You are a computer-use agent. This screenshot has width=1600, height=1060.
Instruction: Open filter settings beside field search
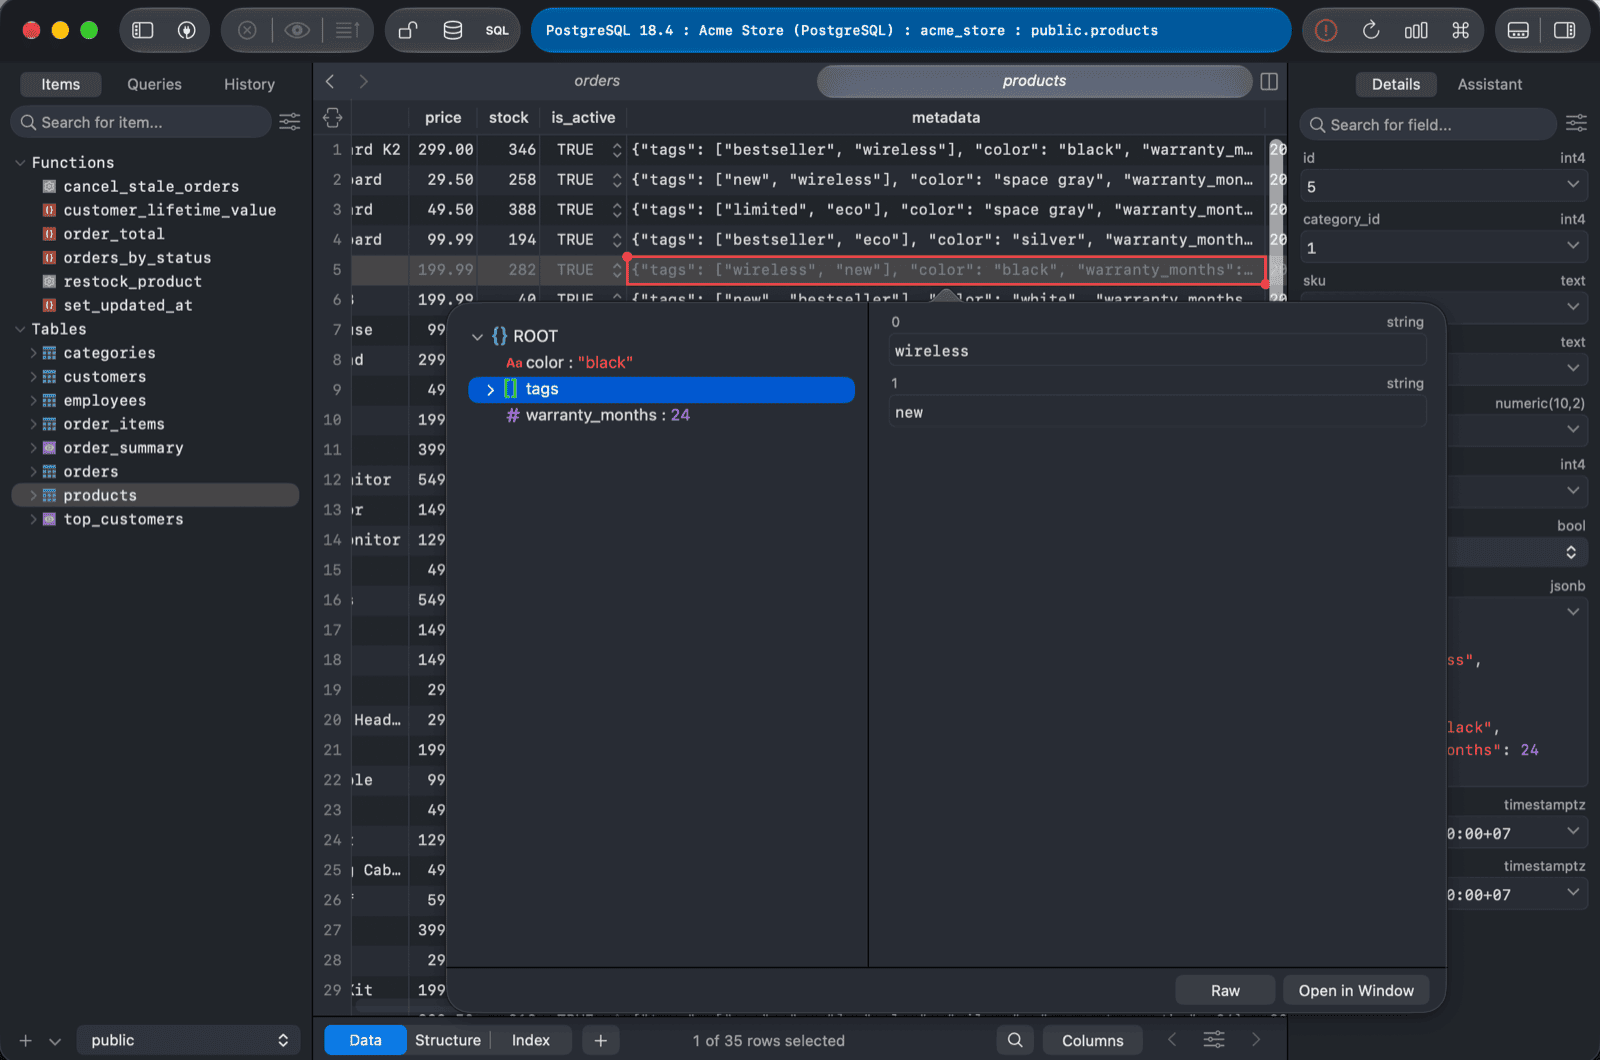pyautogui.click(x=1576, y=124)
